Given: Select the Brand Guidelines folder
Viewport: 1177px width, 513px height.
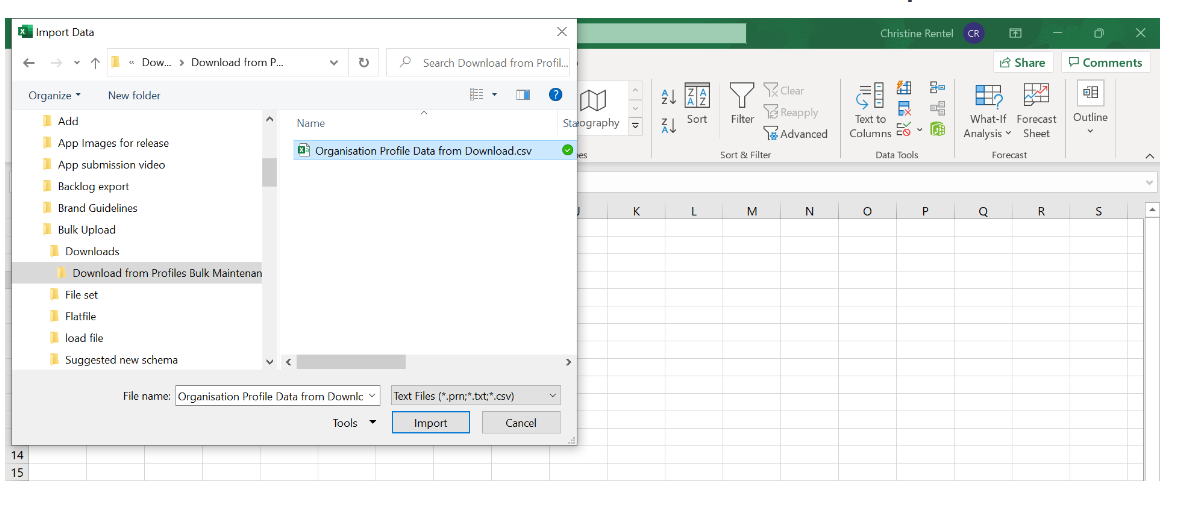Looking at the screenshot, I should [x=98, y=208].
